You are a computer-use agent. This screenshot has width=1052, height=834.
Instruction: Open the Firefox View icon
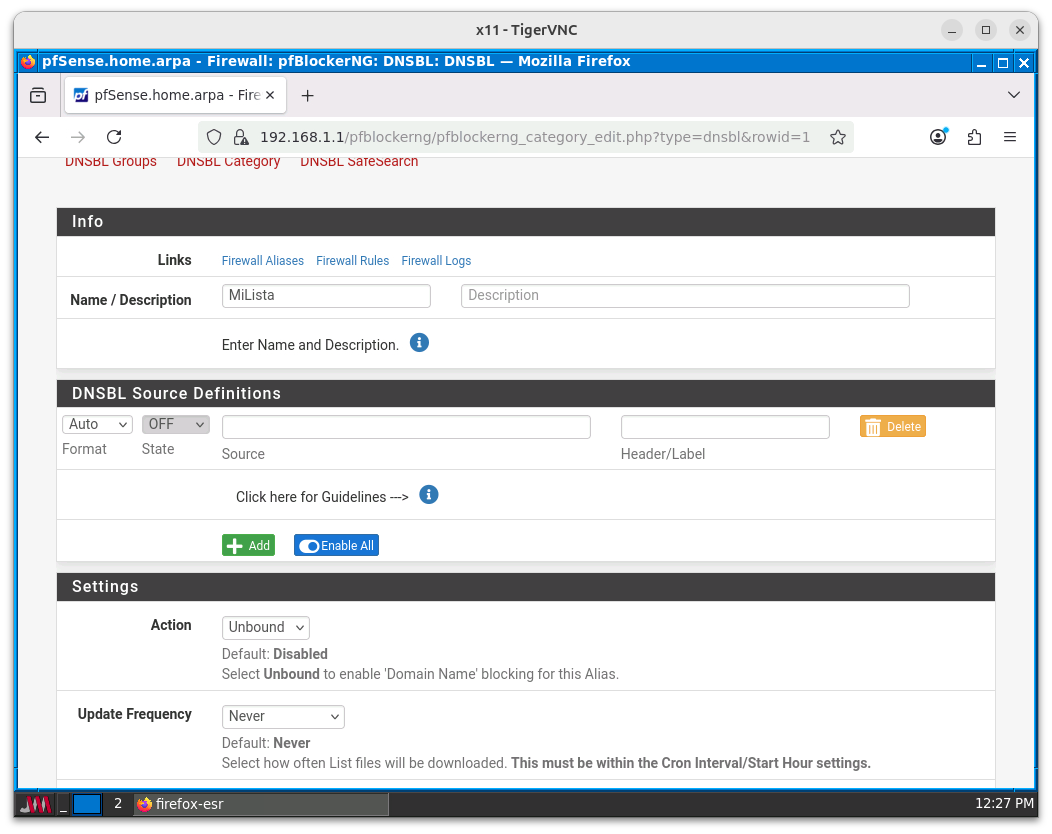pos(38,95)
